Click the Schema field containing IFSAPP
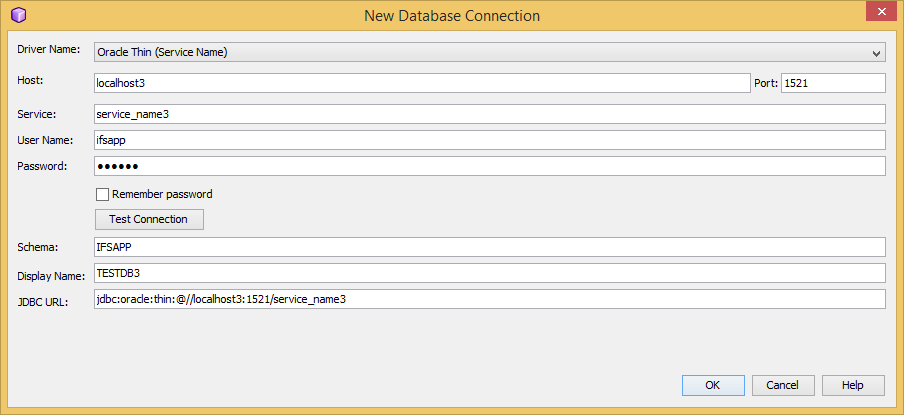The image size is (904, 415). pos(489,247)
